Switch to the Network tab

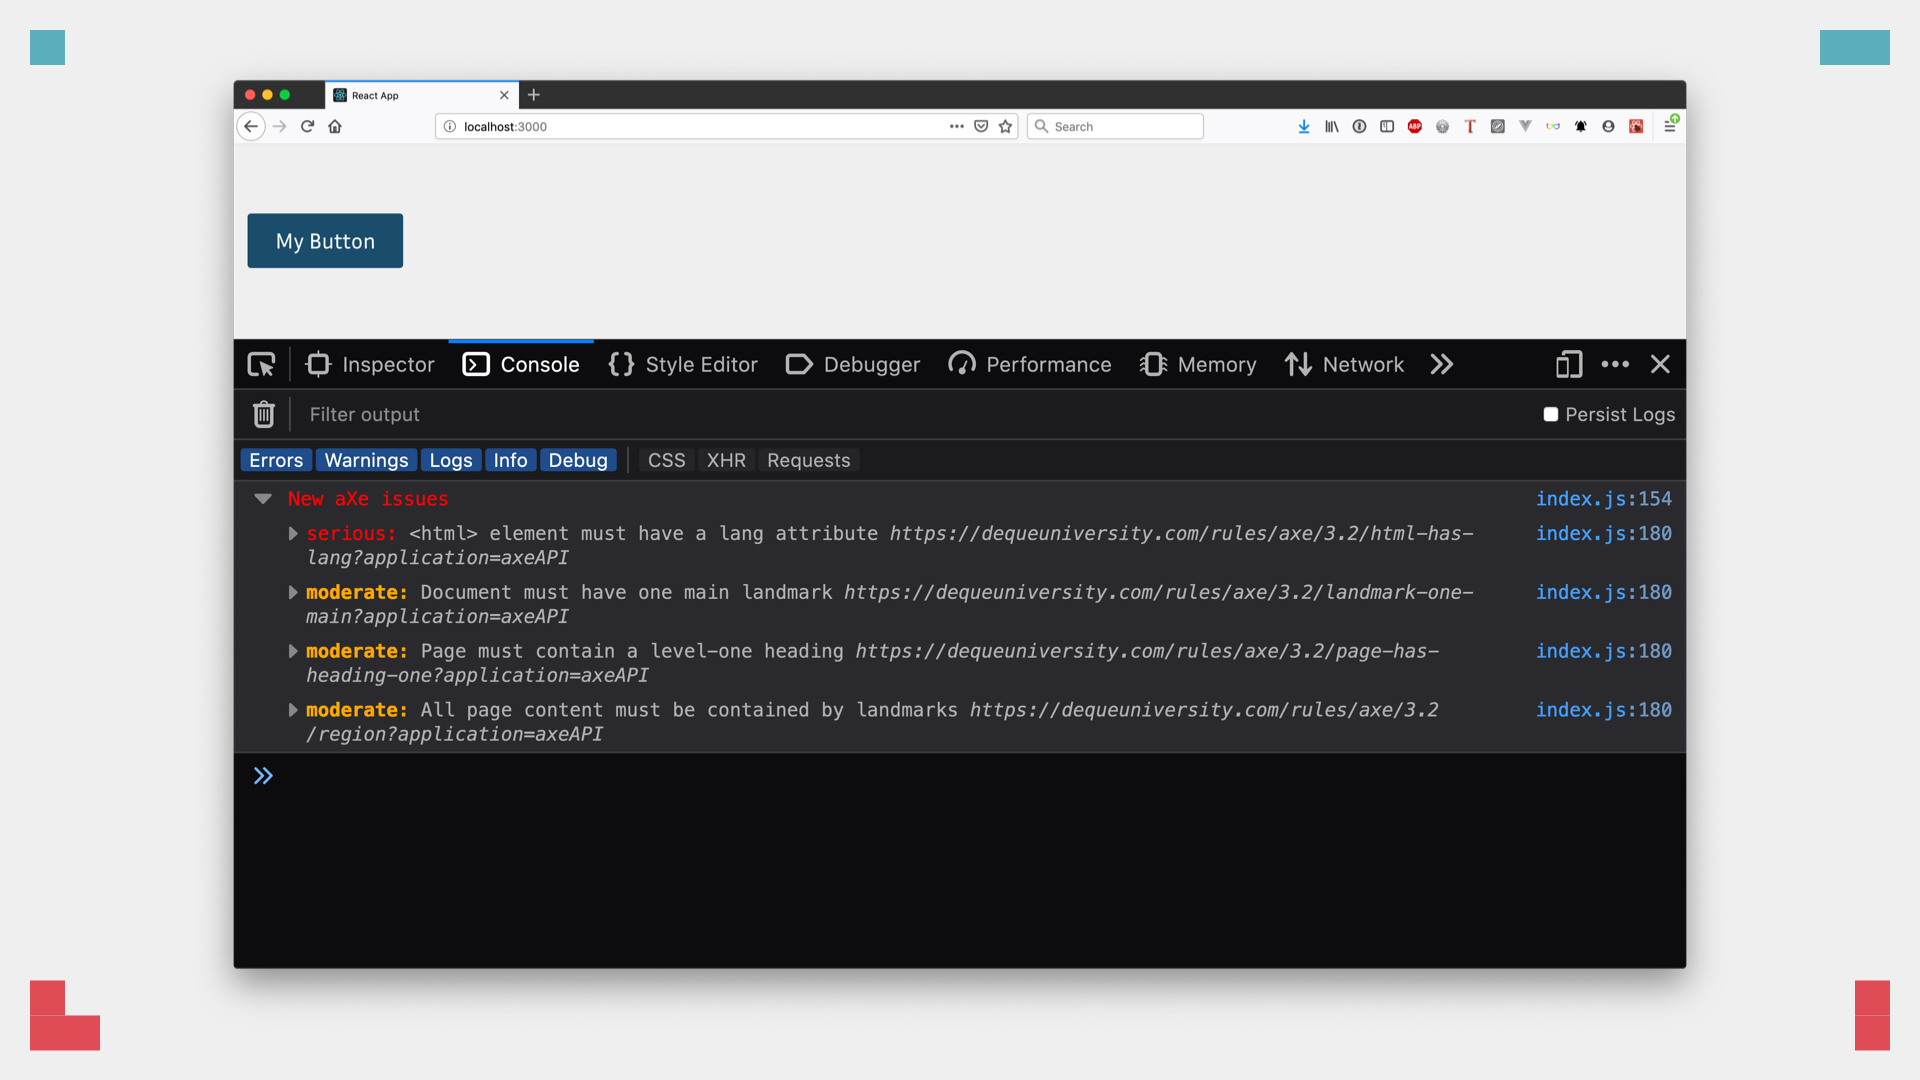coord(1345,364)
